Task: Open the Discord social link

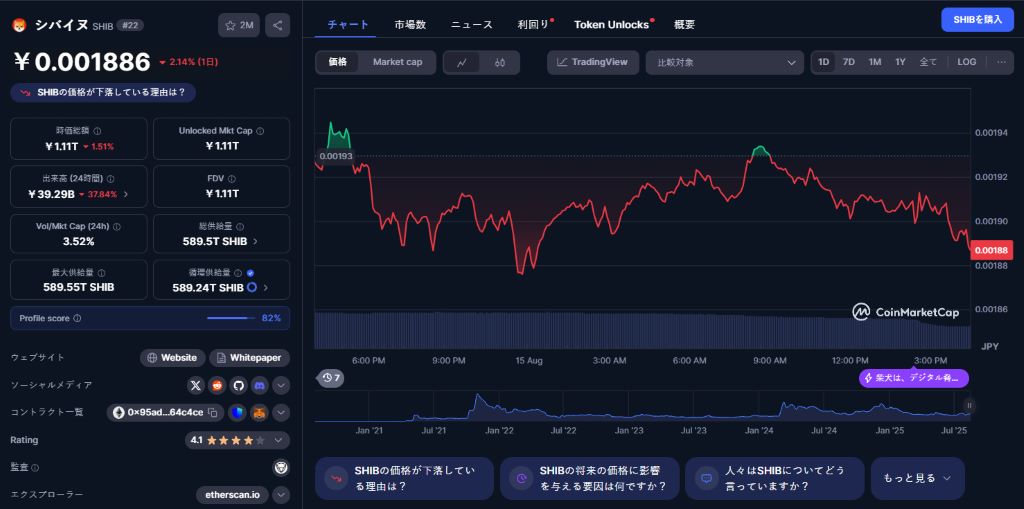Action: click(259, 386)
